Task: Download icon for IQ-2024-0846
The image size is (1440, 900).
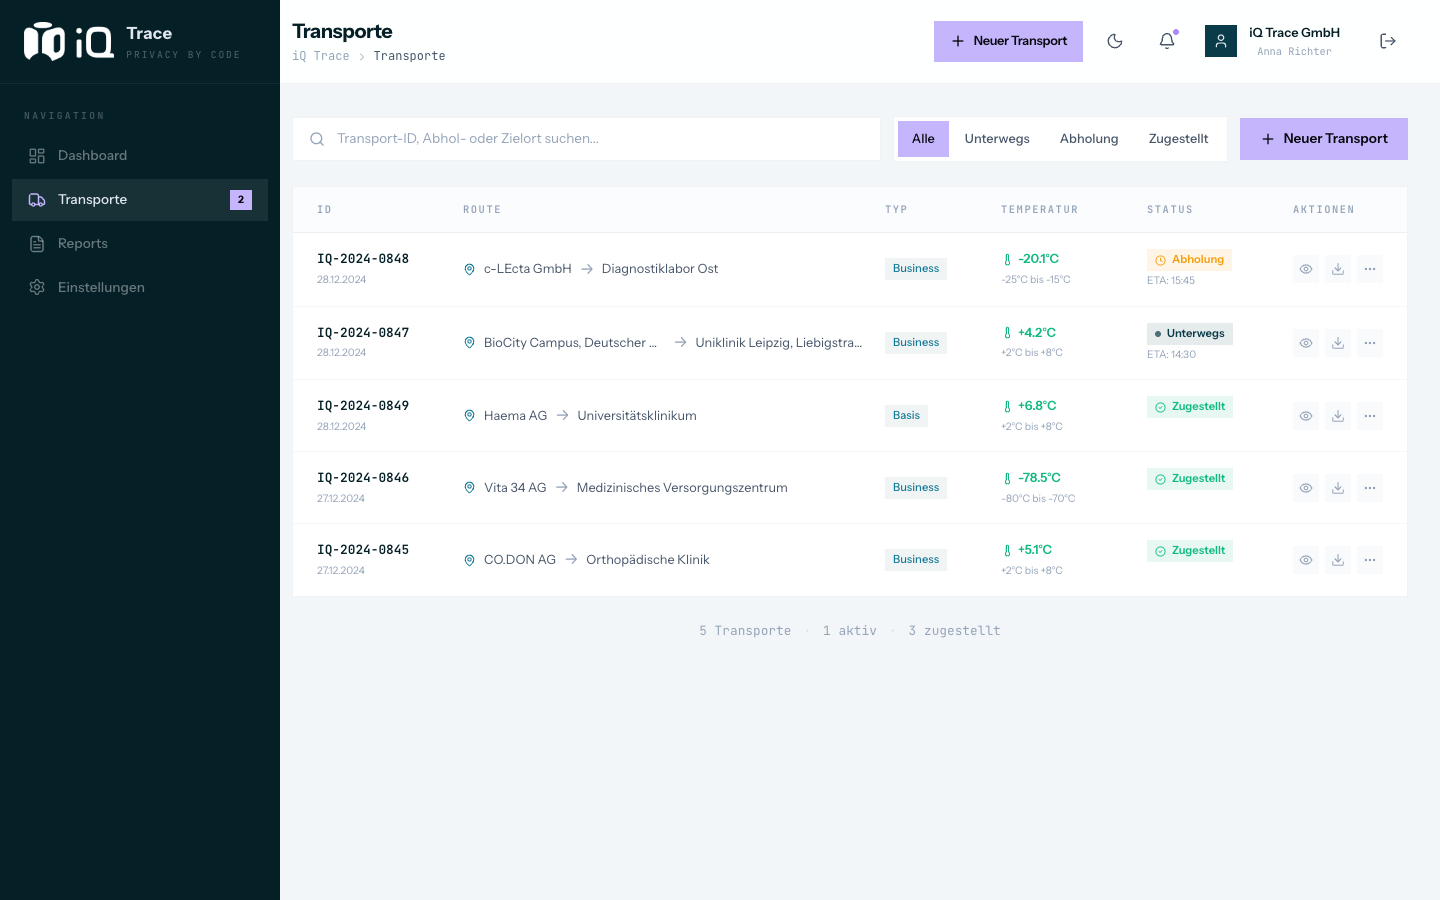Action: coord(1338,488)
